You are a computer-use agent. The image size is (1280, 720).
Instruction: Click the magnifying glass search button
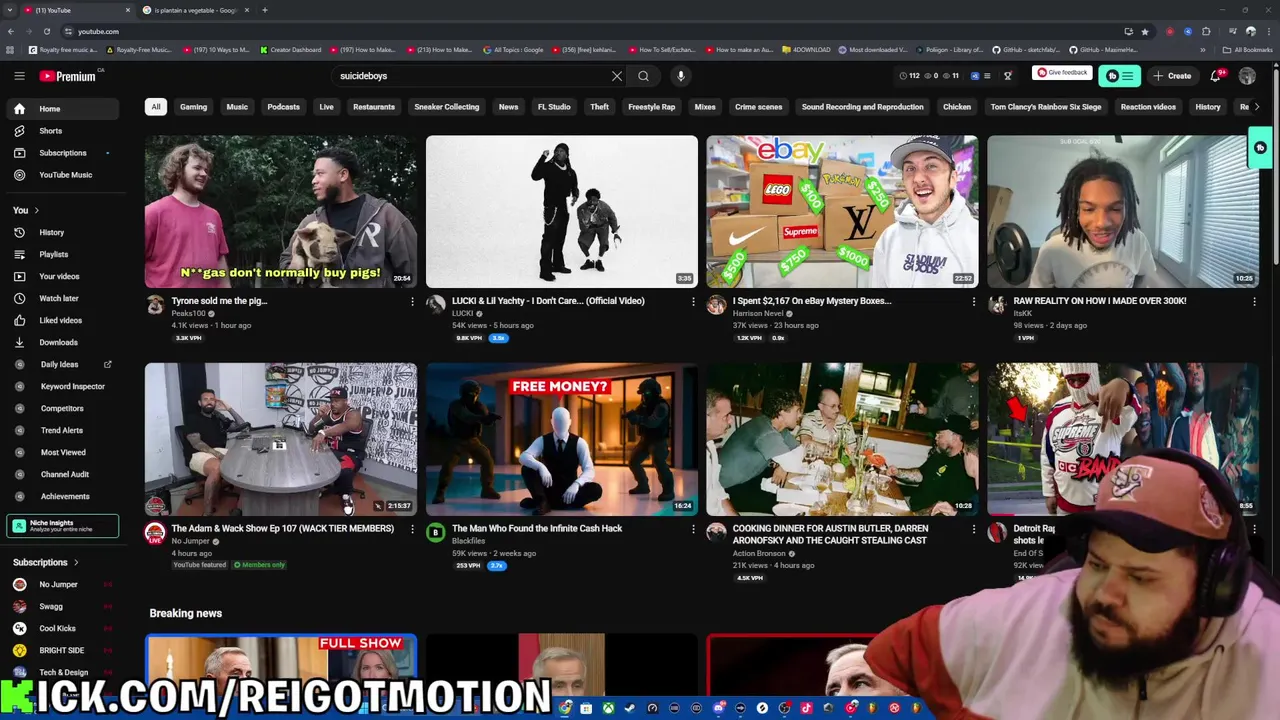coord(644,76)
